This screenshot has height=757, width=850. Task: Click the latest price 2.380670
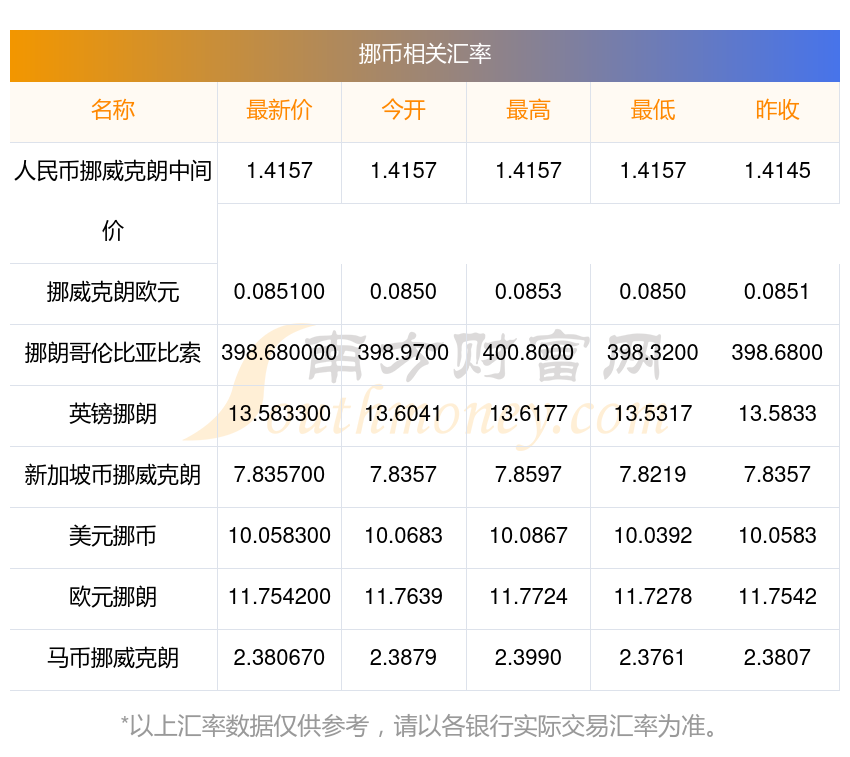click(279, 658)
